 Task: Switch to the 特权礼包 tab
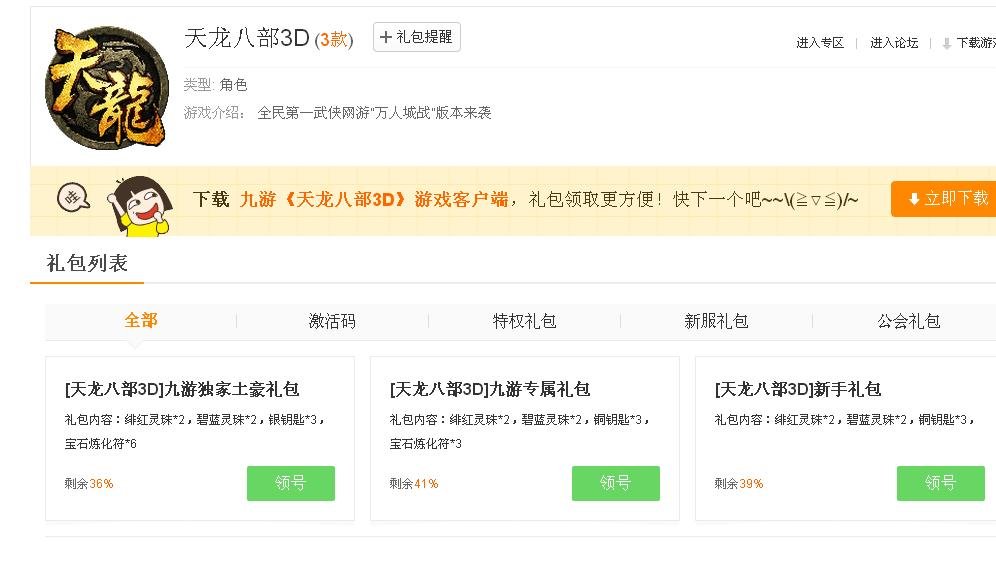(x=525, y=321)
